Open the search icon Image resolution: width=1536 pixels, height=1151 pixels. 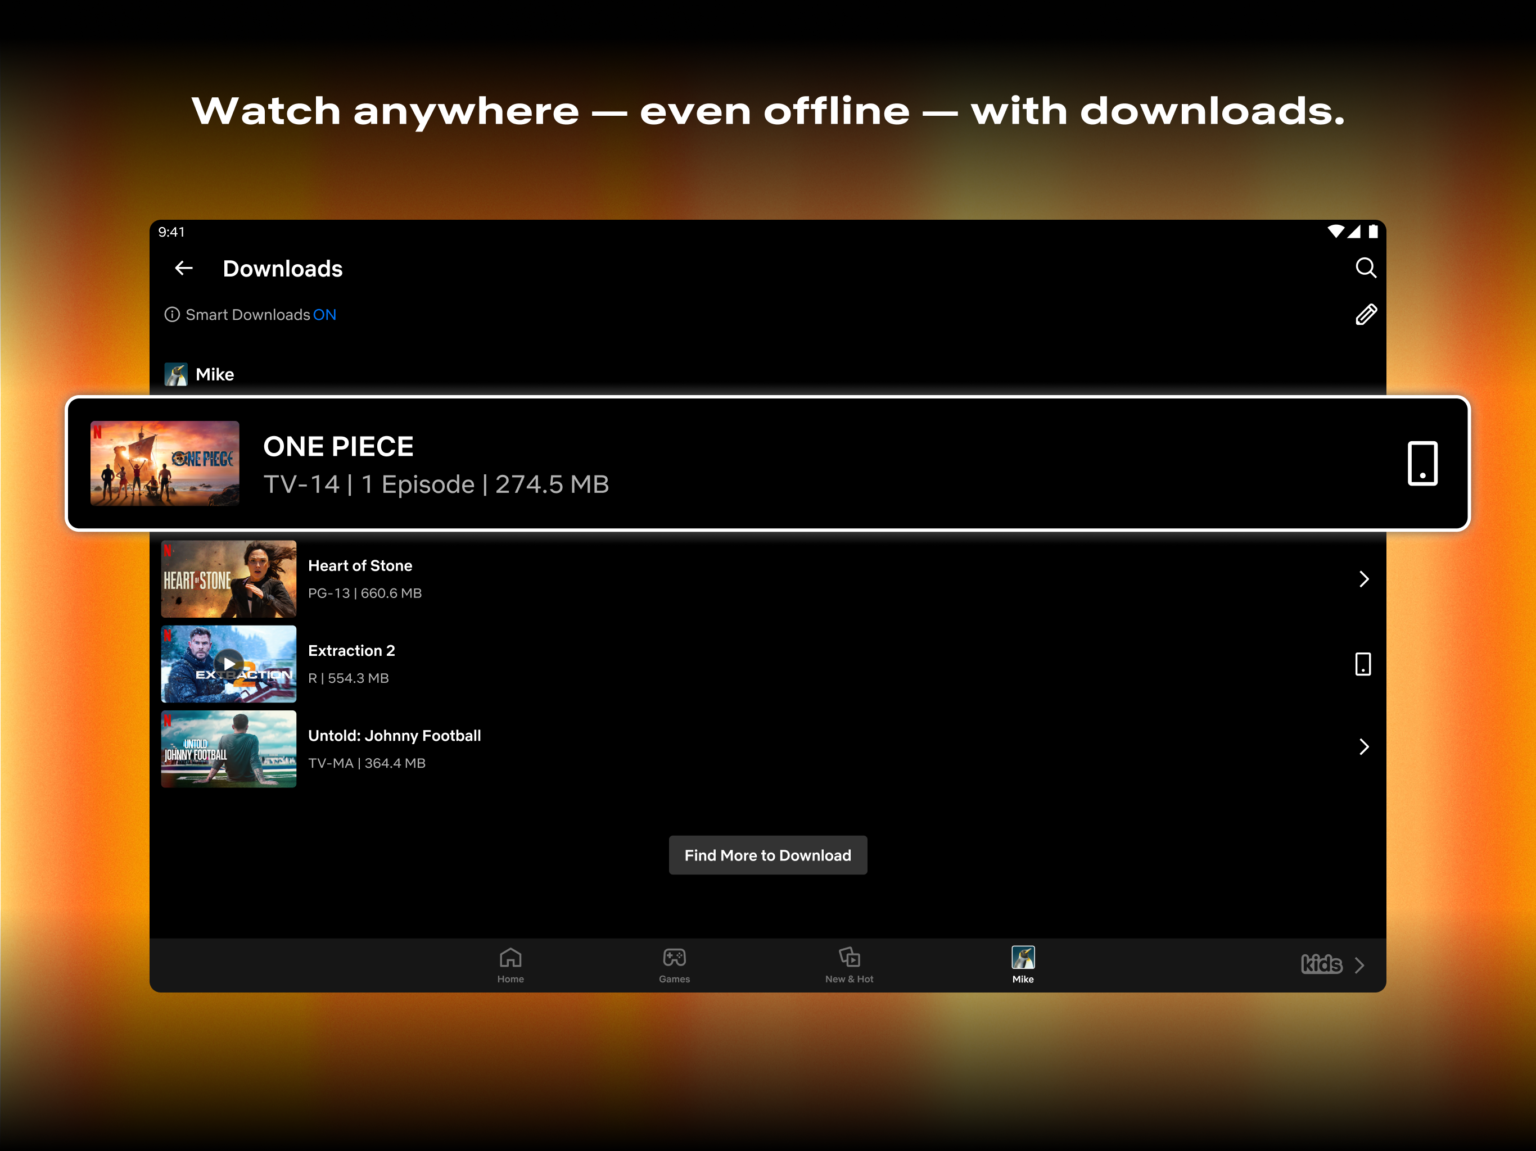pyautogui.click(x=1365, y=268)
